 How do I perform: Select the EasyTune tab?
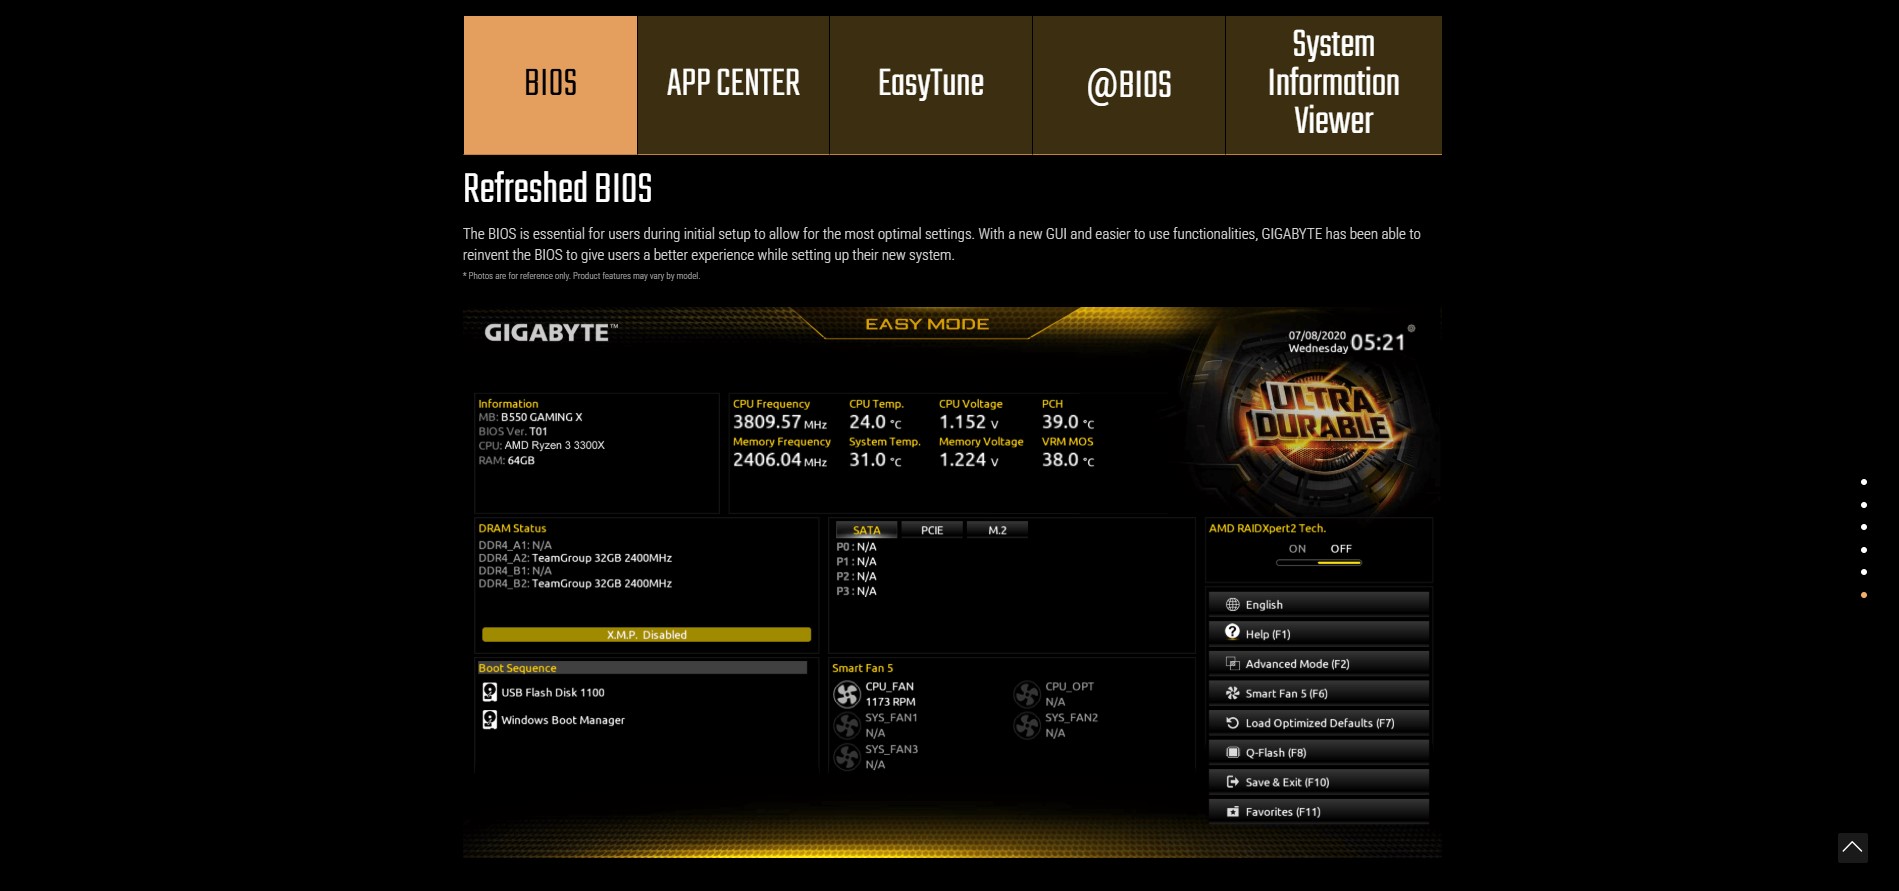[931, 85]
